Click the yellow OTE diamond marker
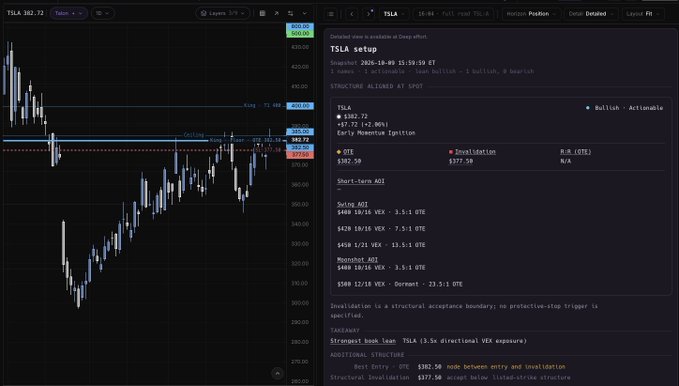Image resolution: width=679 pixels, height=386 pixels. (339, 152)
